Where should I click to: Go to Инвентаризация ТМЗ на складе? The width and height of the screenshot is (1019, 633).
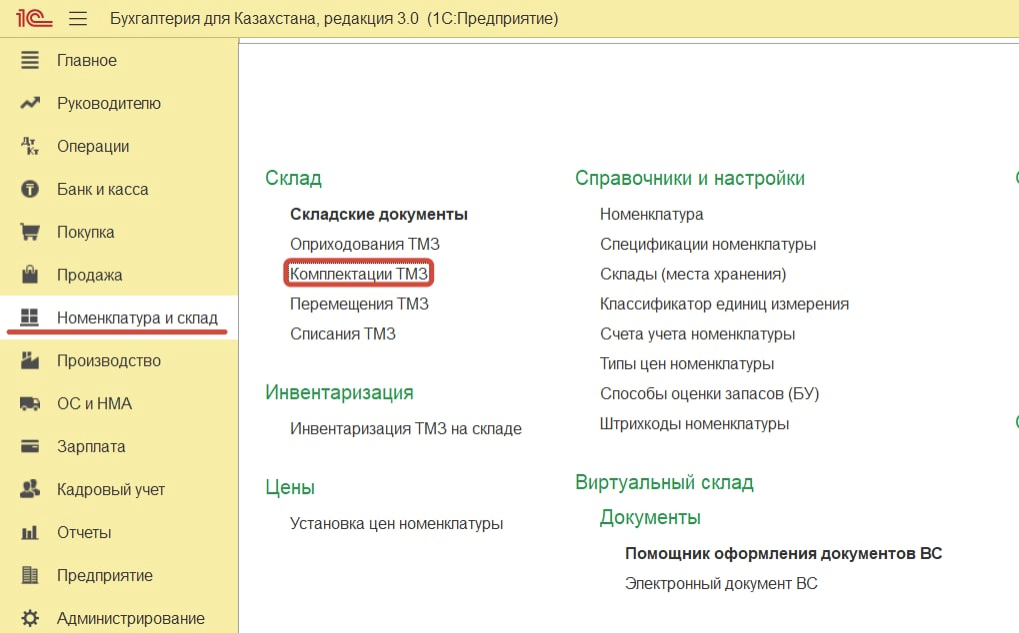405,429
